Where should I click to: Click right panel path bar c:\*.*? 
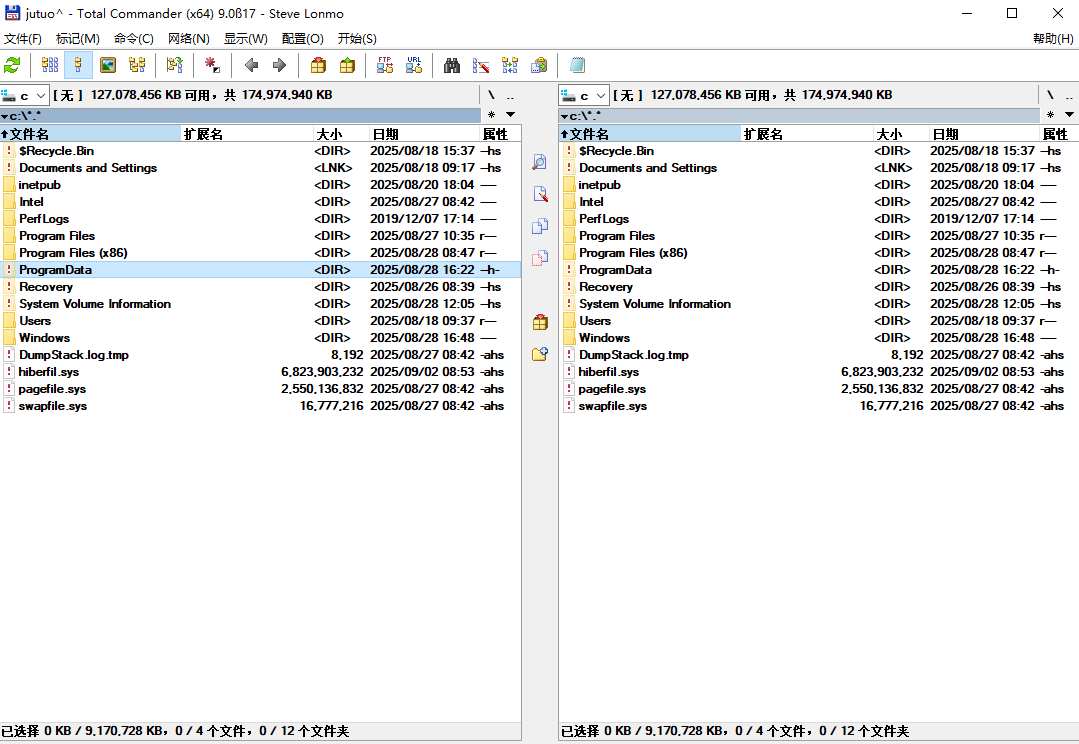point(799,115)
